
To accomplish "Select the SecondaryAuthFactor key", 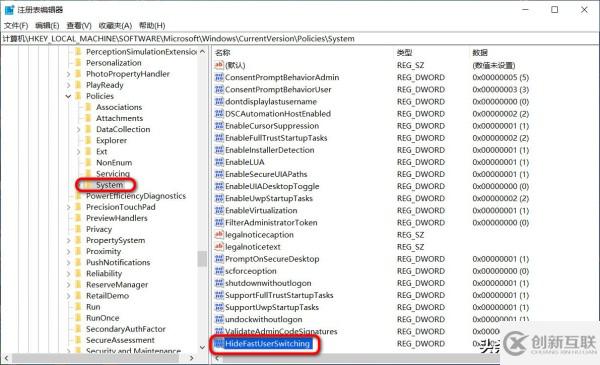I will coord(126,329).
